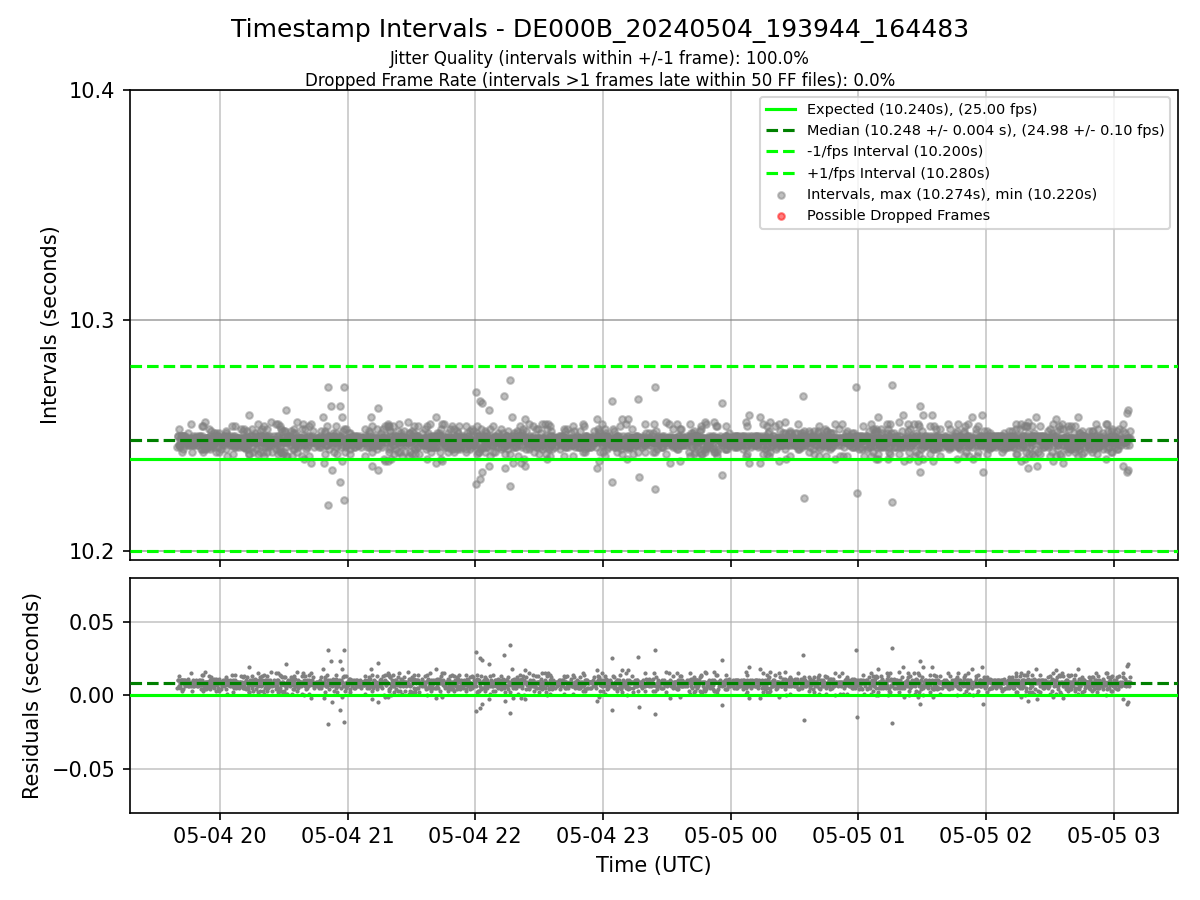Click the red dot marker in legend
Screen dimensions: 1200x900
pyautogui.click(x=782, y=216)
